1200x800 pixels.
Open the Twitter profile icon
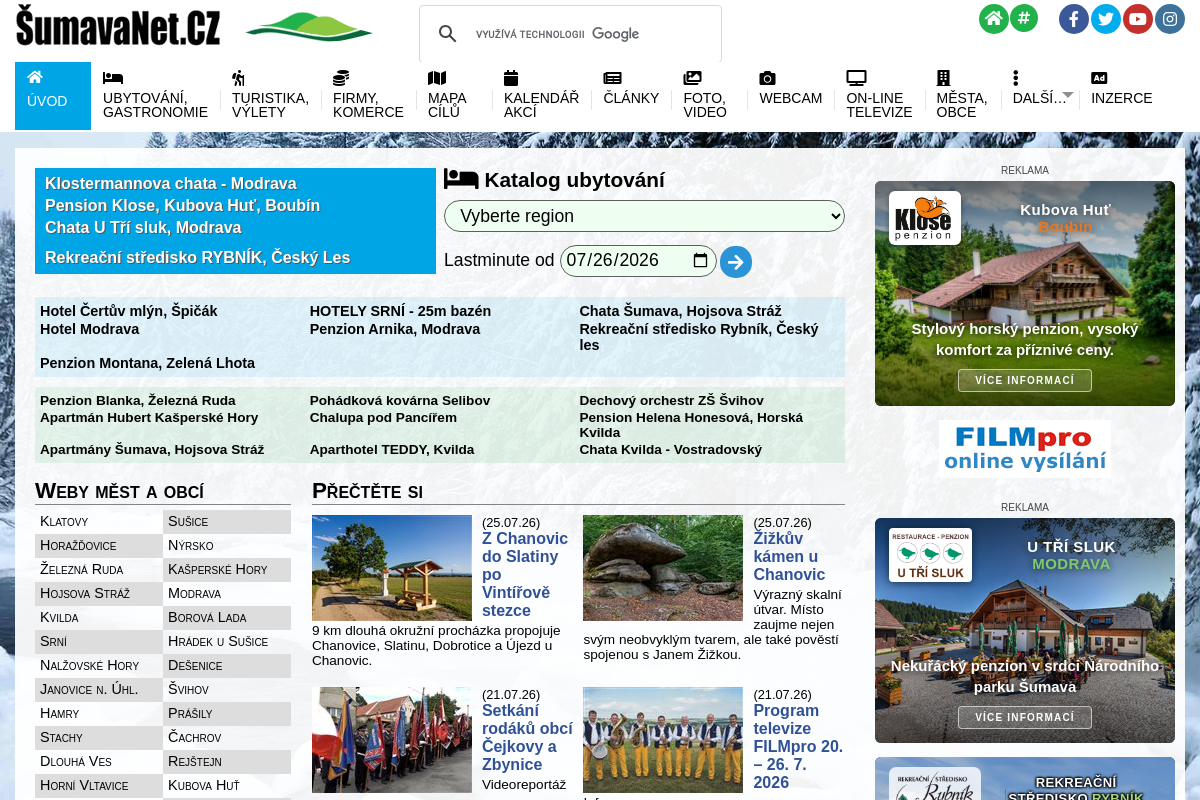[1106, 19]
